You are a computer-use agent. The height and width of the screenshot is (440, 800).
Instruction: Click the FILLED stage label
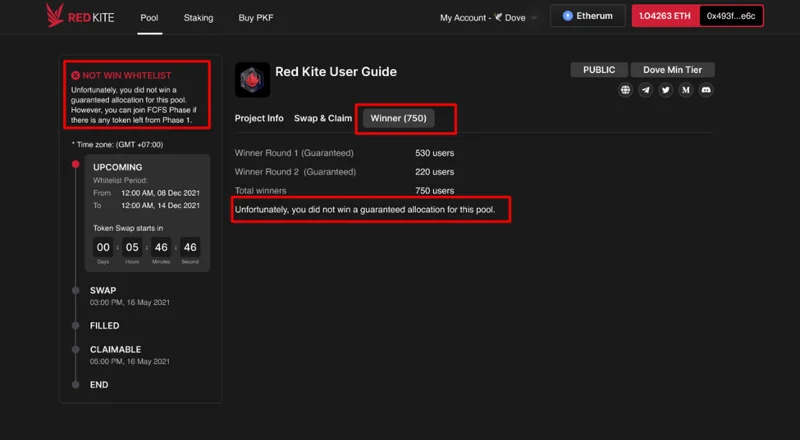pos(105,326)
